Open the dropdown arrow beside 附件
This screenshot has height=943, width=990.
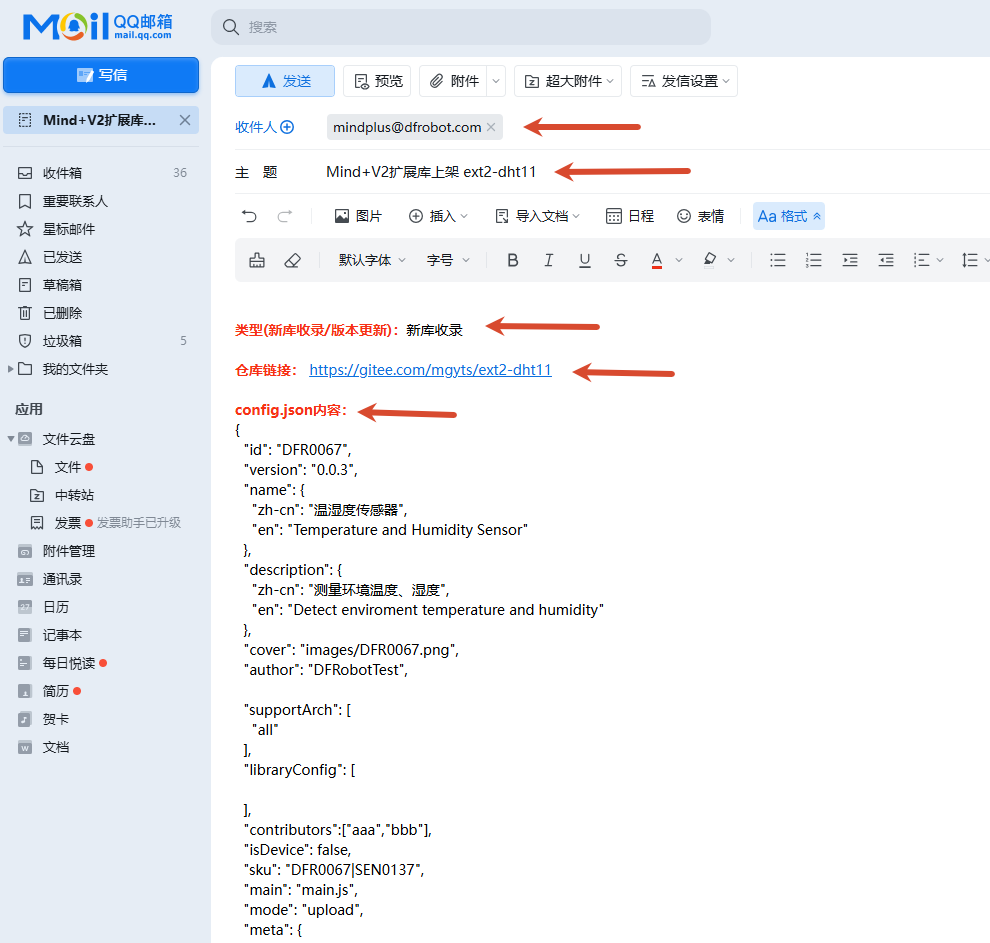[x=496, y=81]
